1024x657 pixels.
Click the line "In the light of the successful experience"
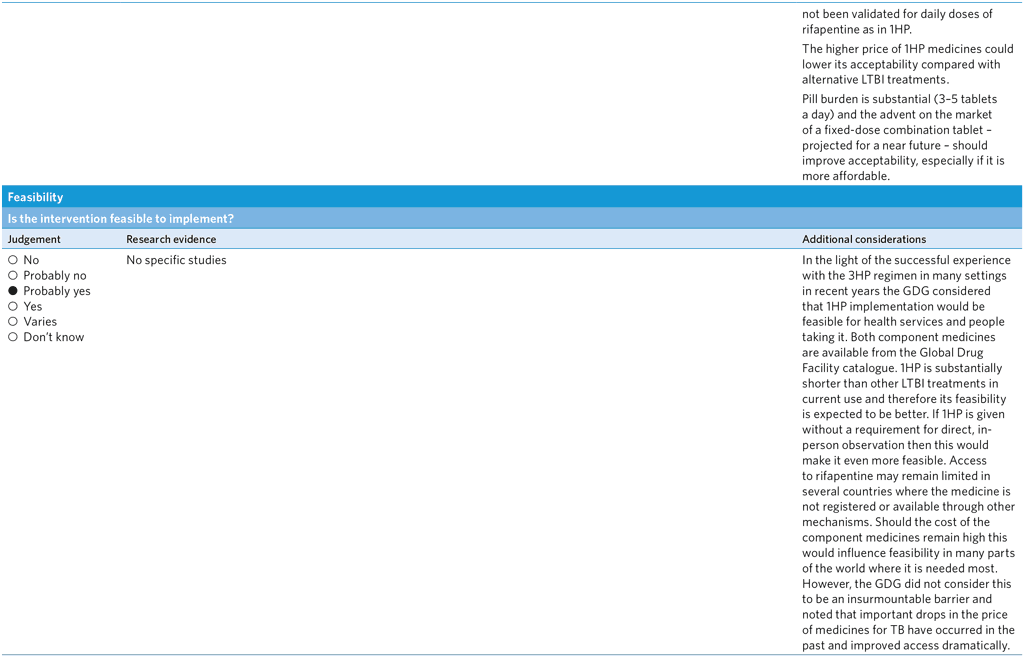pyautogui.click(x=905, y=260)
